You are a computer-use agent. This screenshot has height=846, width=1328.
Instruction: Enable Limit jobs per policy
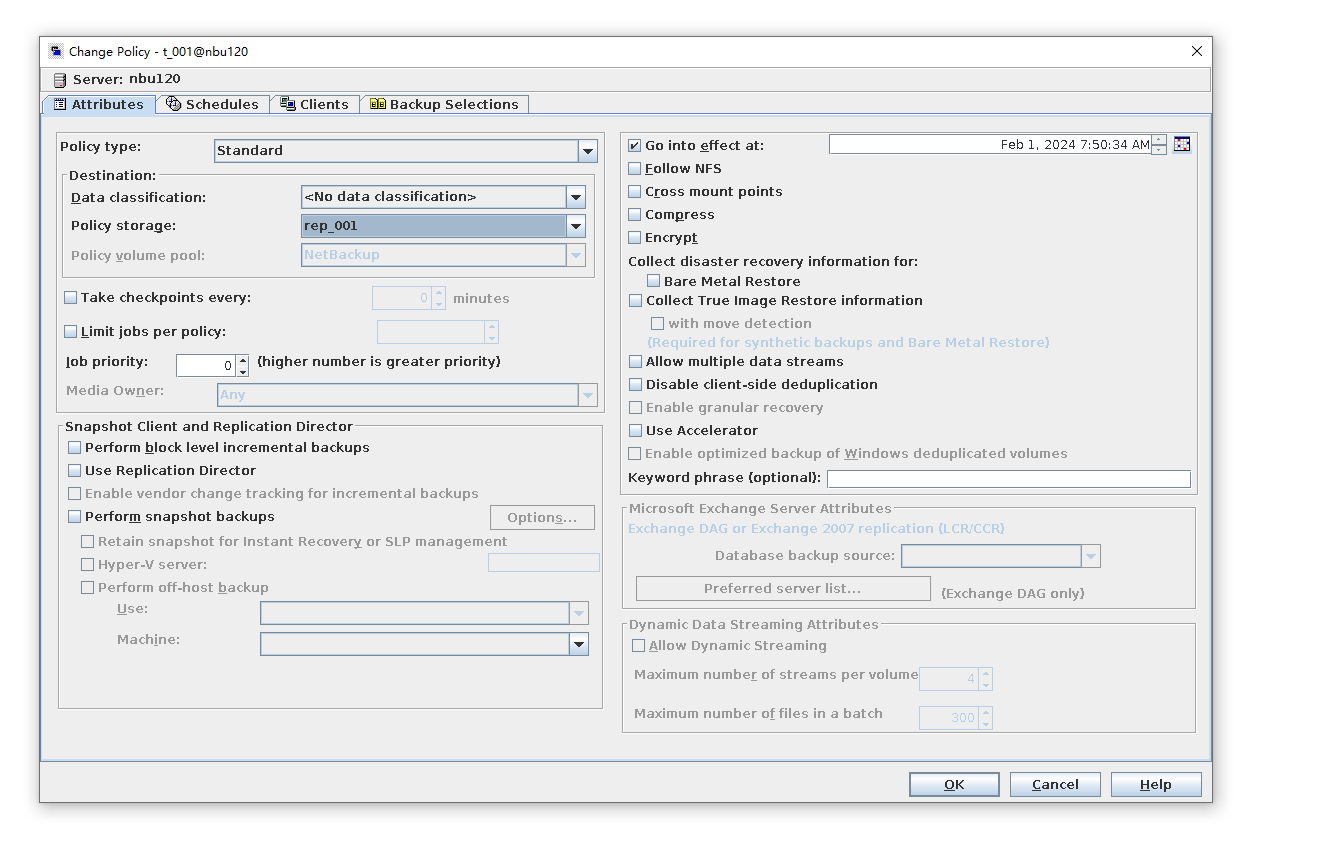click(x=71, y=332)
